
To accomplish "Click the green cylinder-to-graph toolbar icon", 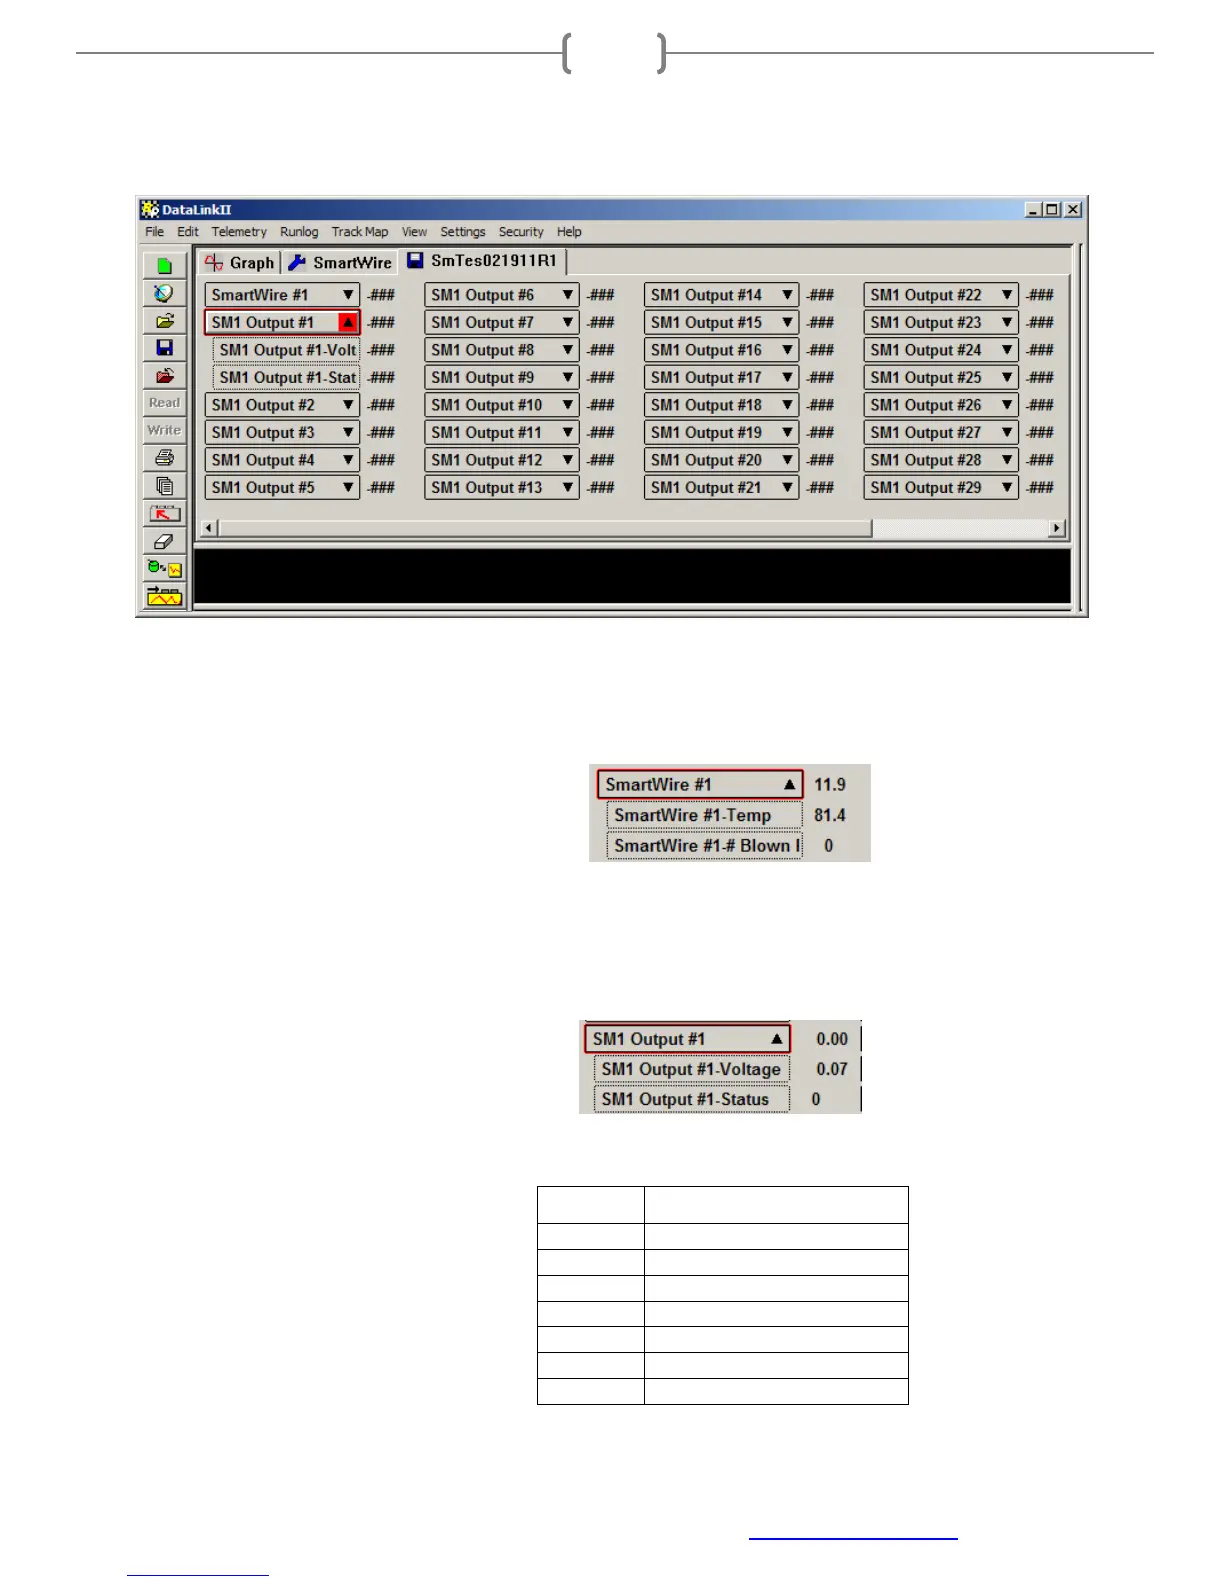I will (164, 569).
